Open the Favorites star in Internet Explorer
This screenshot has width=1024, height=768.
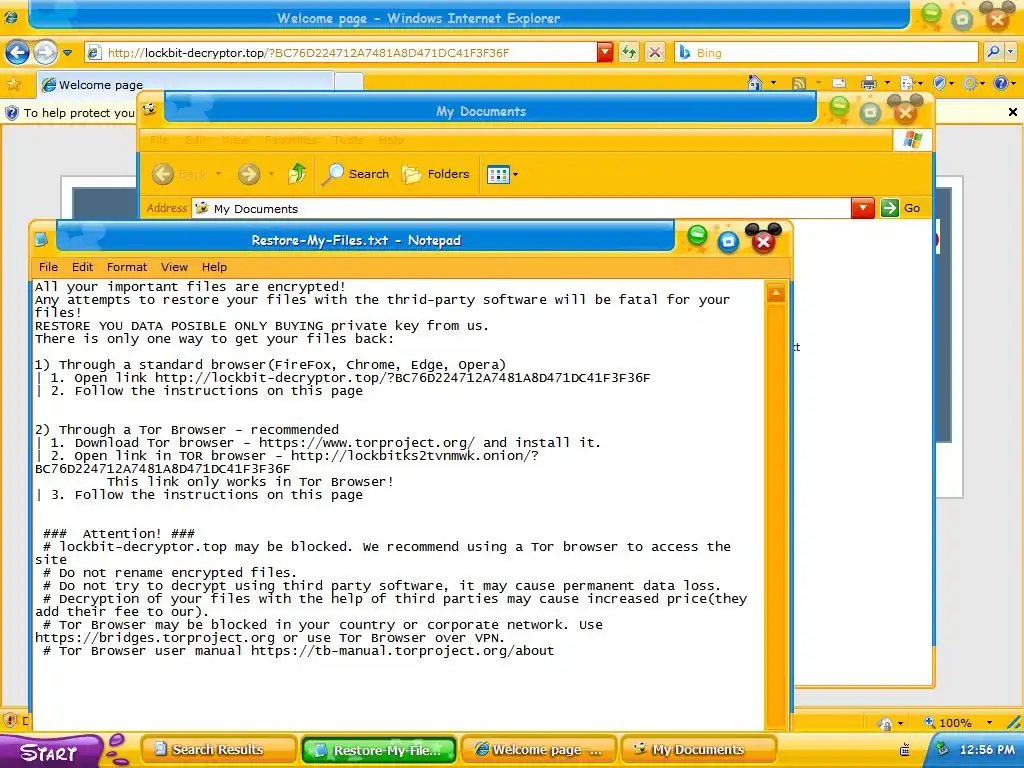13,84
